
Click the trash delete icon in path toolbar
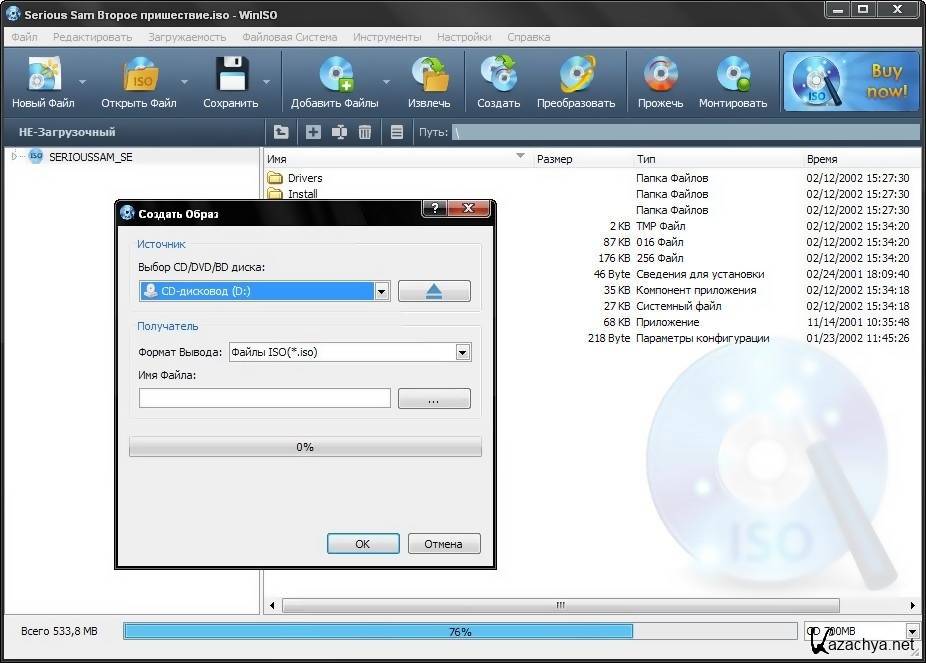click(x=365, y=132)
